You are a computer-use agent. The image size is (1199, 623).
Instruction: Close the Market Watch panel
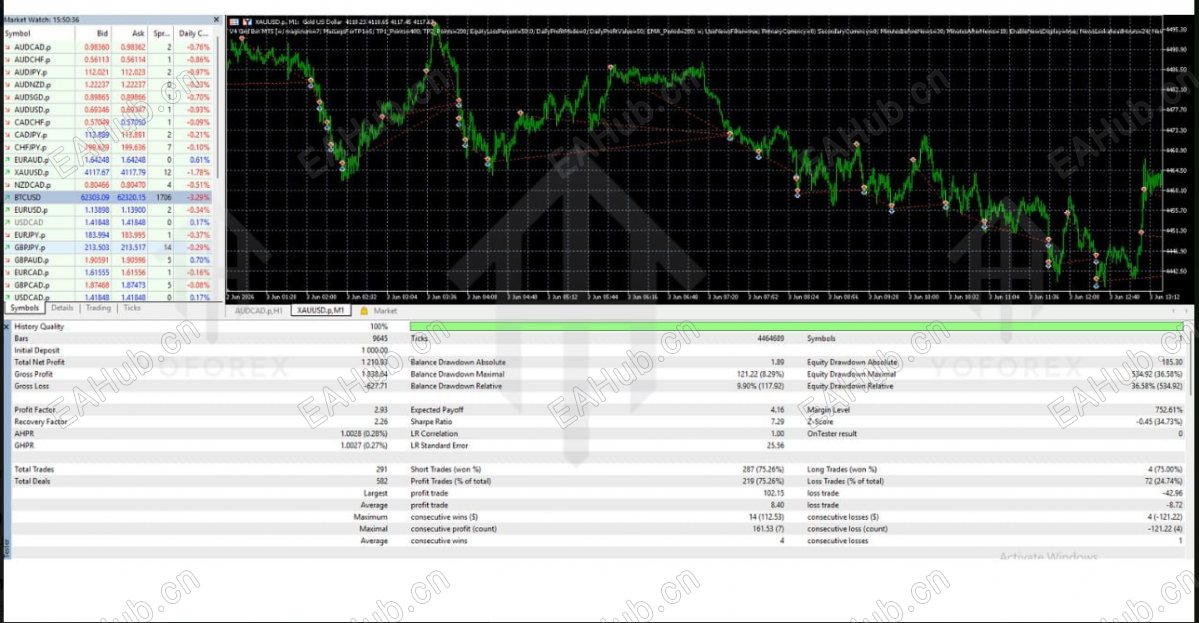216,19
